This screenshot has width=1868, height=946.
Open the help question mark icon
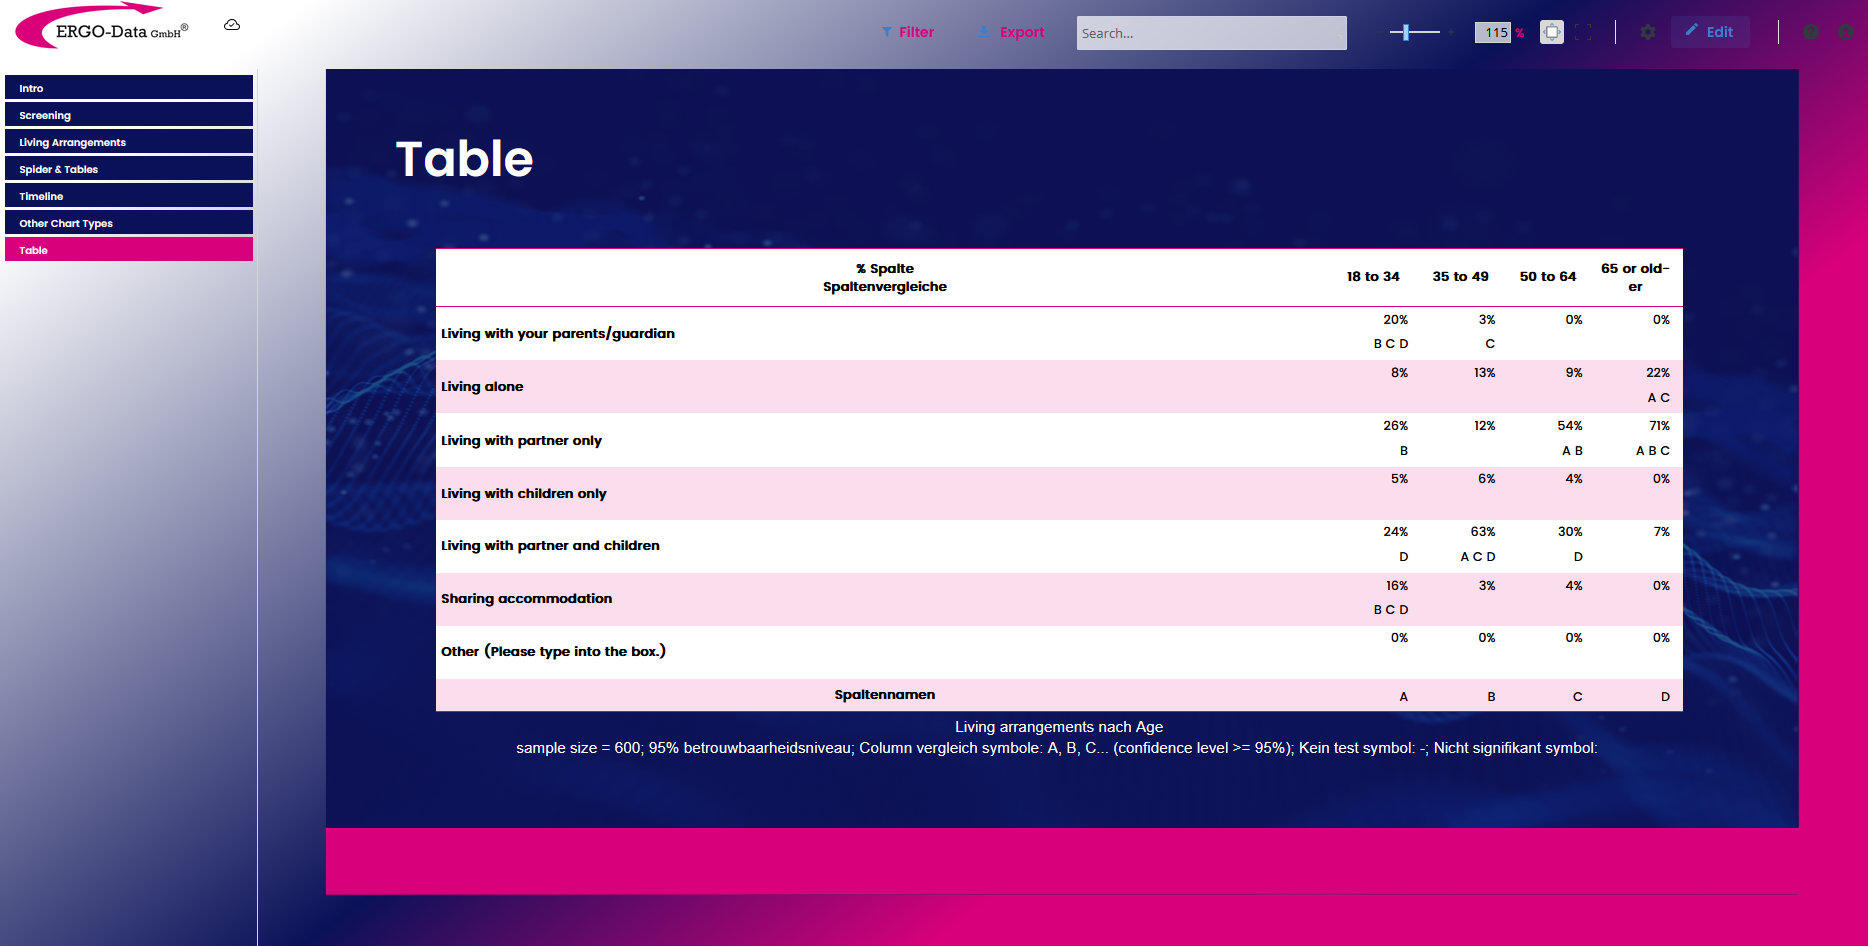click(x=1811, y=32)
